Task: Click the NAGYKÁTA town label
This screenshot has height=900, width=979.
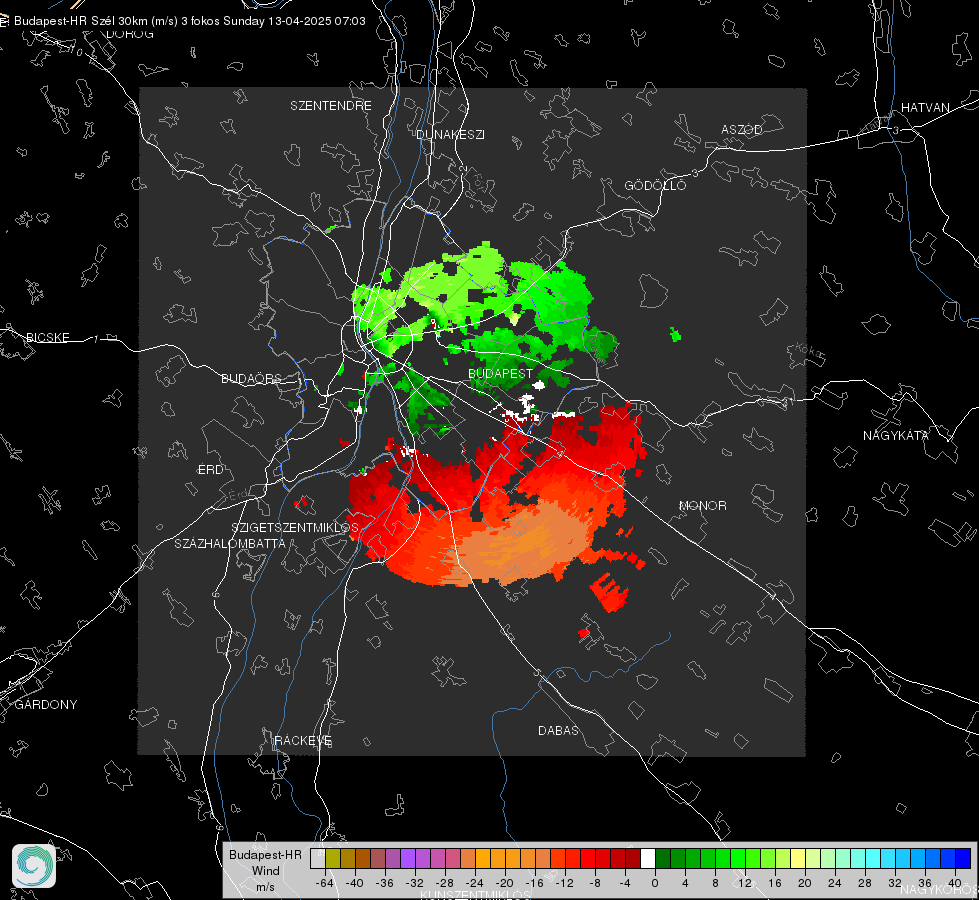Action: coord(895,436)
